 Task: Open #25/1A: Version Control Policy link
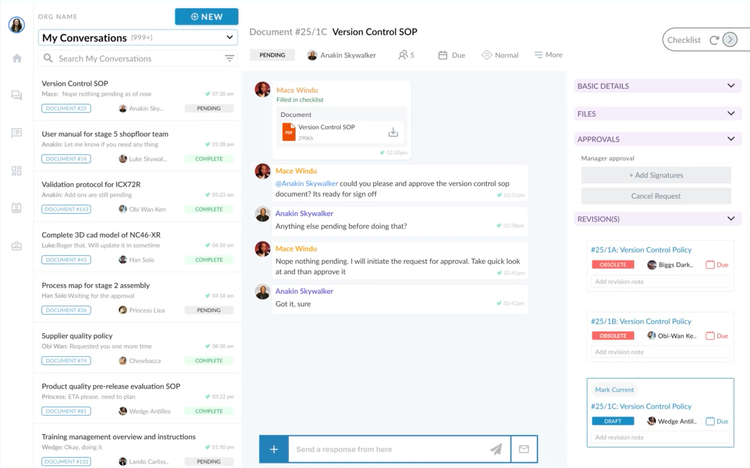coord(641,250)
